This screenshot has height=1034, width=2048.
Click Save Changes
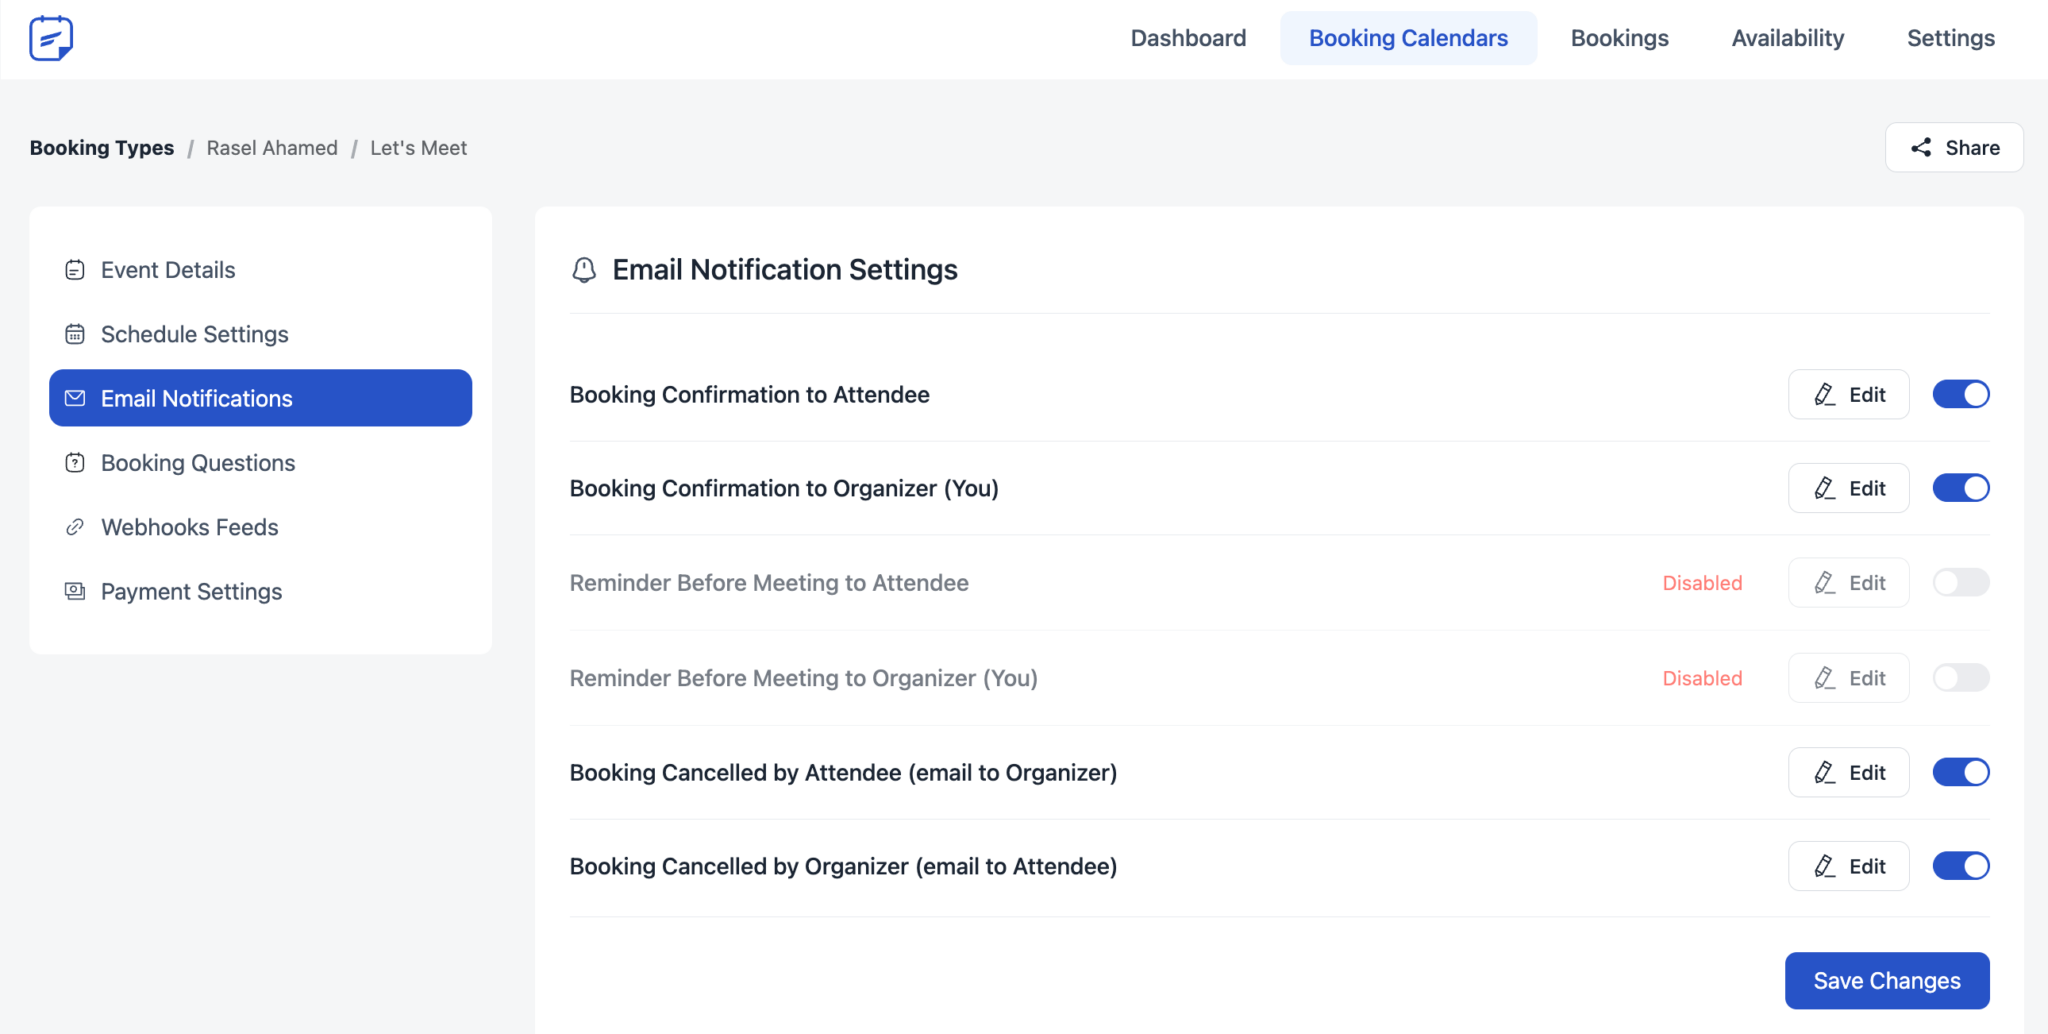point(1886,981)
